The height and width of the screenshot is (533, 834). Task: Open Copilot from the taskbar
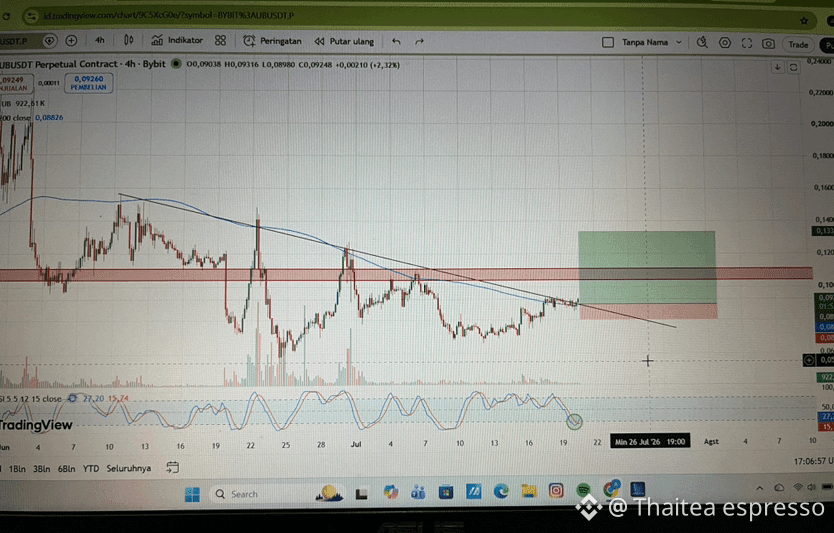click(391, 492)
